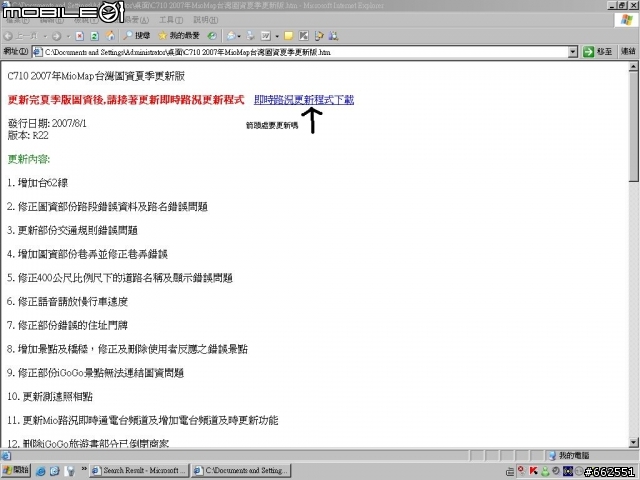The image size is (640, 480).
Task: Expand the address bar dropdown arrow
Action: pos(573,52)
